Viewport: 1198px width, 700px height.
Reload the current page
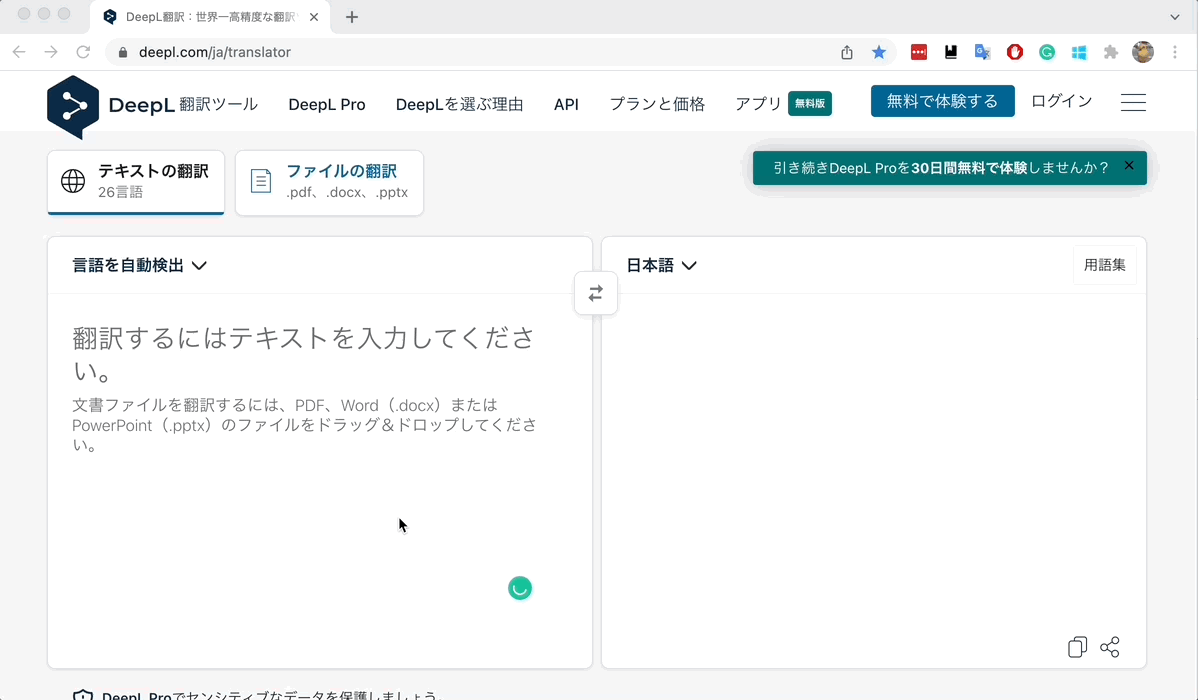click(x=83, y=52)
